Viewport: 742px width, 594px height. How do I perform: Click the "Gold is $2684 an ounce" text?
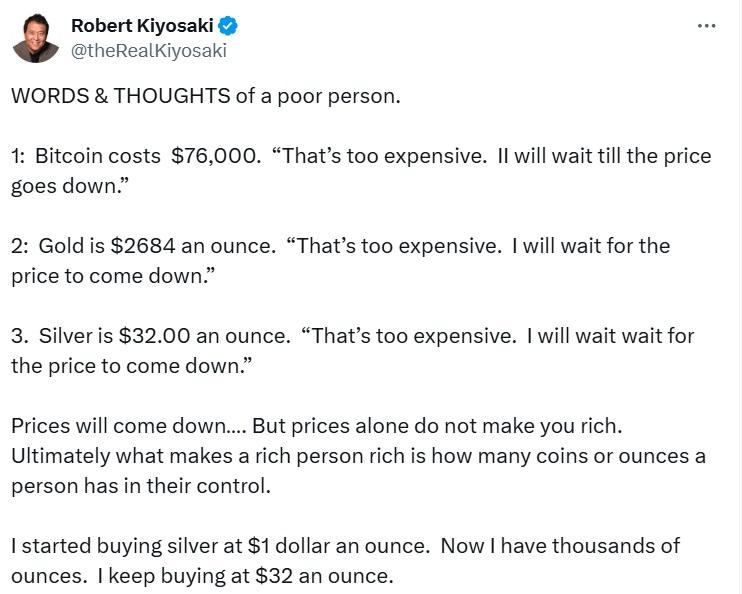[156, 245]
